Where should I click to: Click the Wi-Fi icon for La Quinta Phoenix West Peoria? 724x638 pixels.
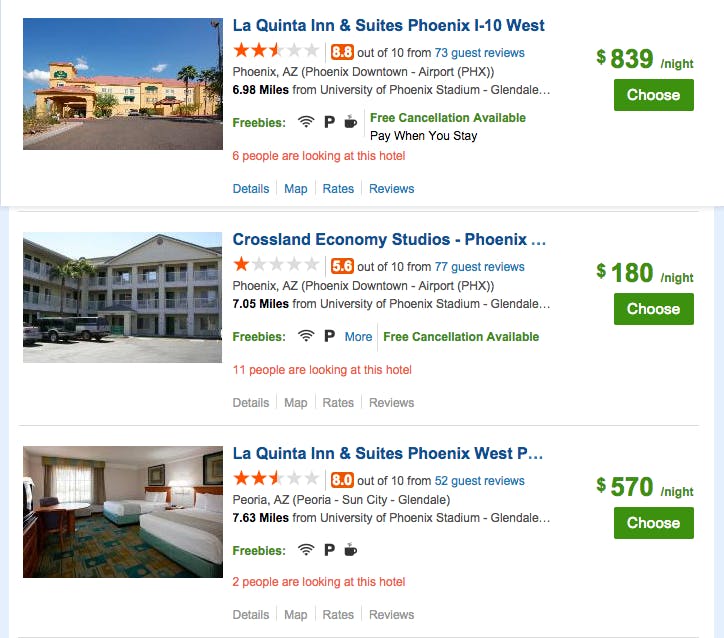pos(306,550)
